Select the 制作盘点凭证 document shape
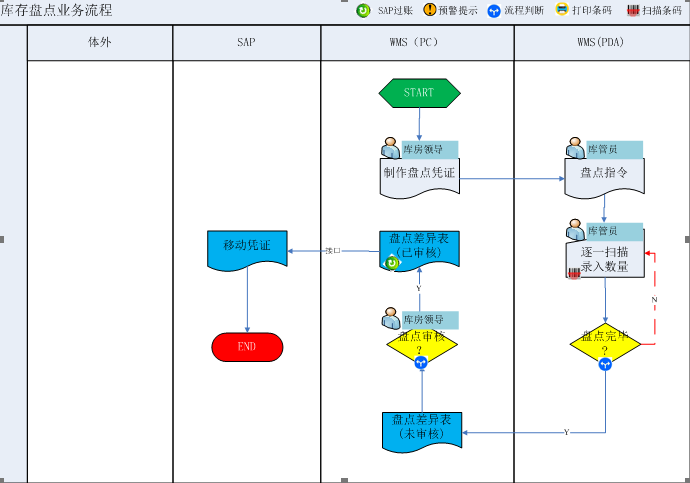The height and width of the screenshot is (483, 690). [x=420, y=178]
